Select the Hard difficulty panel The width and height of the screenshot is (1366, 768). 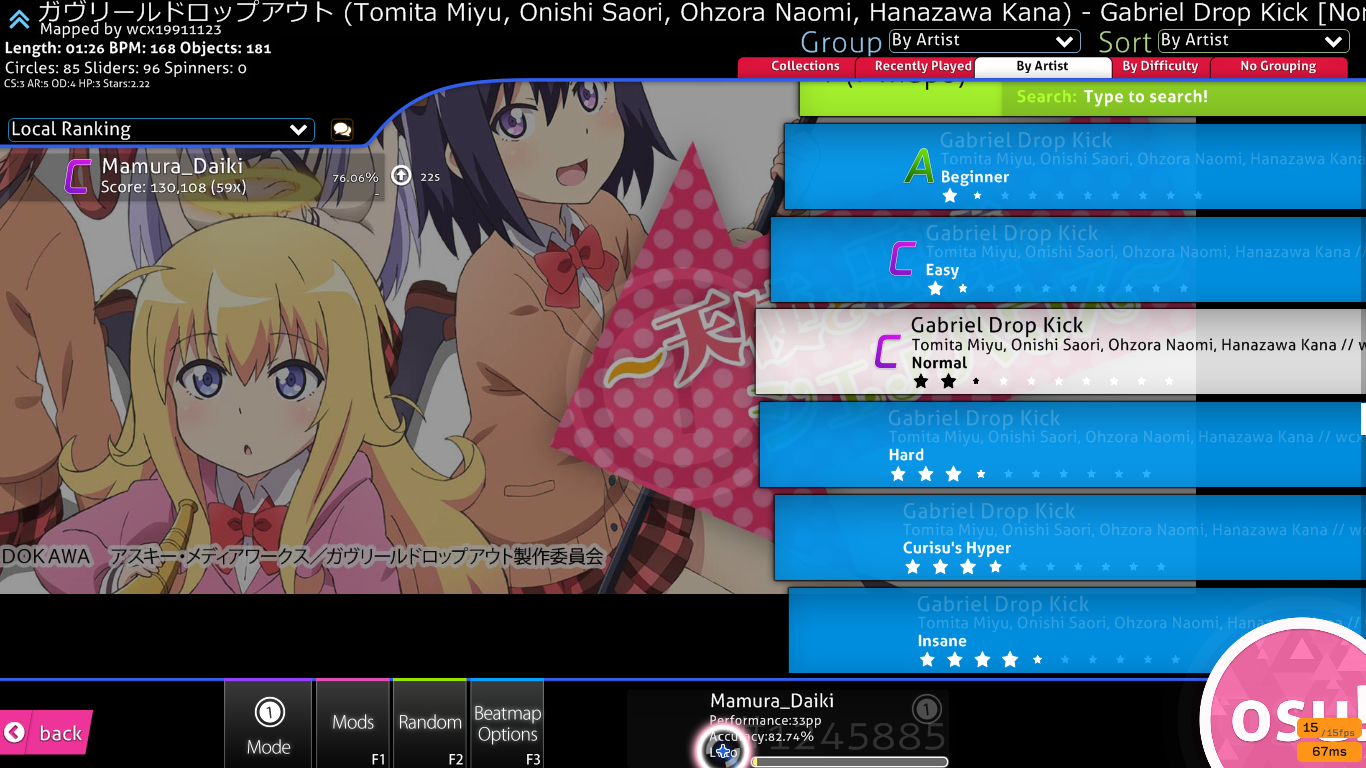click(1062, 444)
